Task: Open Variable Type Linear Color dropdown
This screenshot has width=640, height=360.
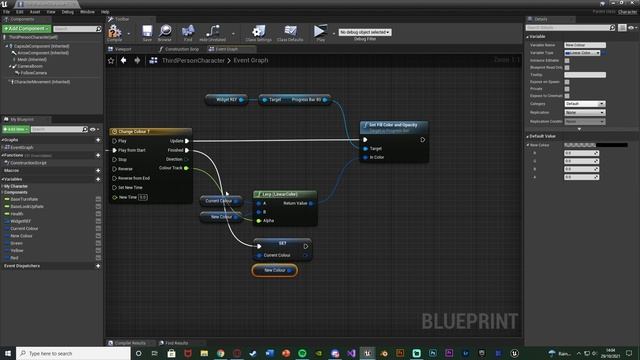Action: coord(582,53)
